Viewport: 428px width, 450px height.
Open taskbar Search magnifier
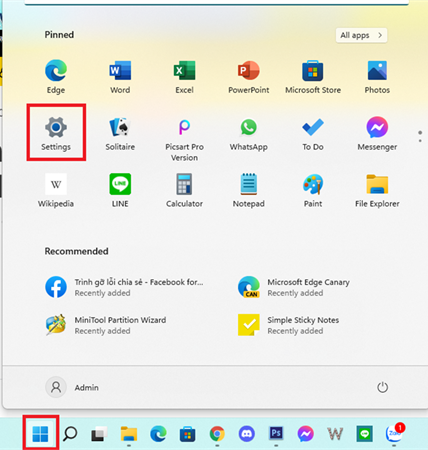click(70, 434)
